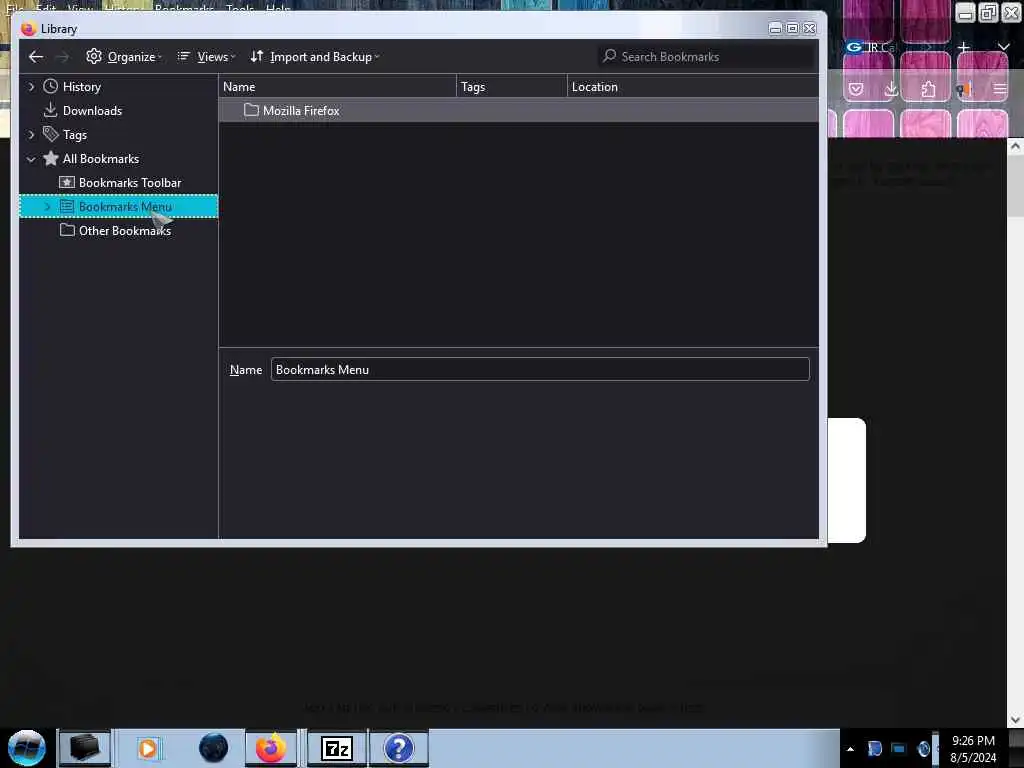Click the Save to Pocket icon in Firefox
This screenshot has height=768, width=1024.
tap(856, 89)
